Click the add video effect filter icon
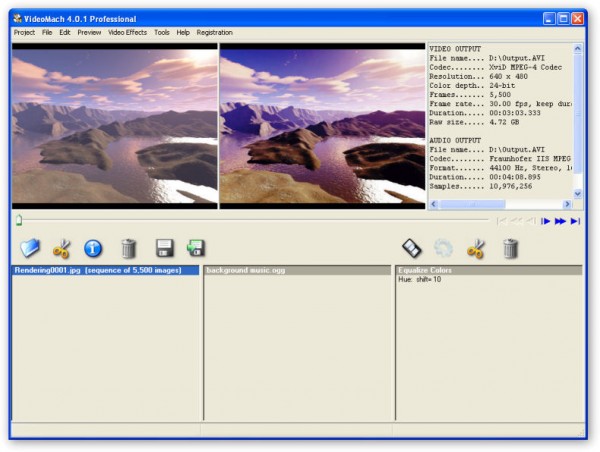The width and height of the screenshot is (600, 452). click(411, 248)
